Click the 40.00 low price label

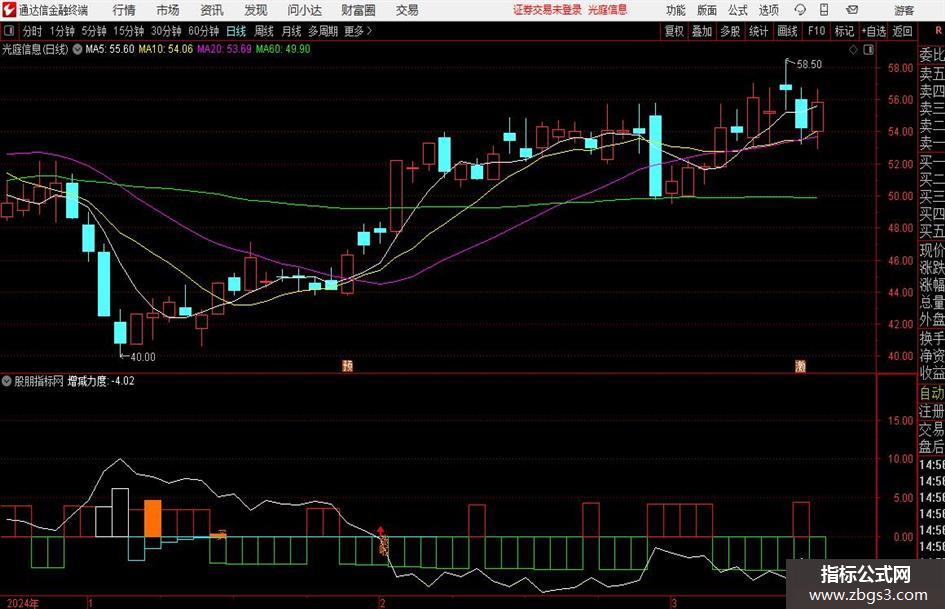[143, 357]
